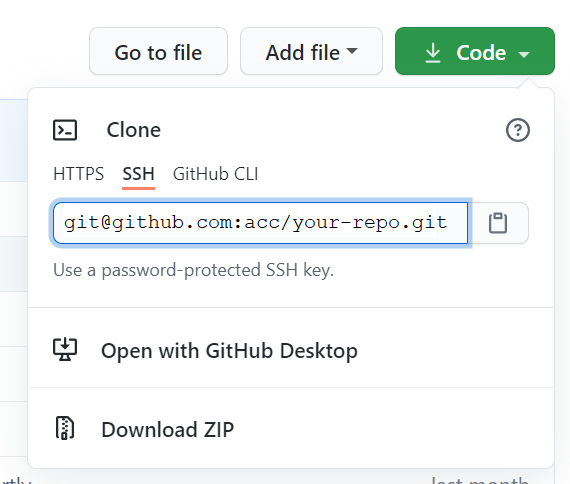This screenshot has width=570, height=484.
Task: Click the terminal icon beside Clone
Action: 65,130
